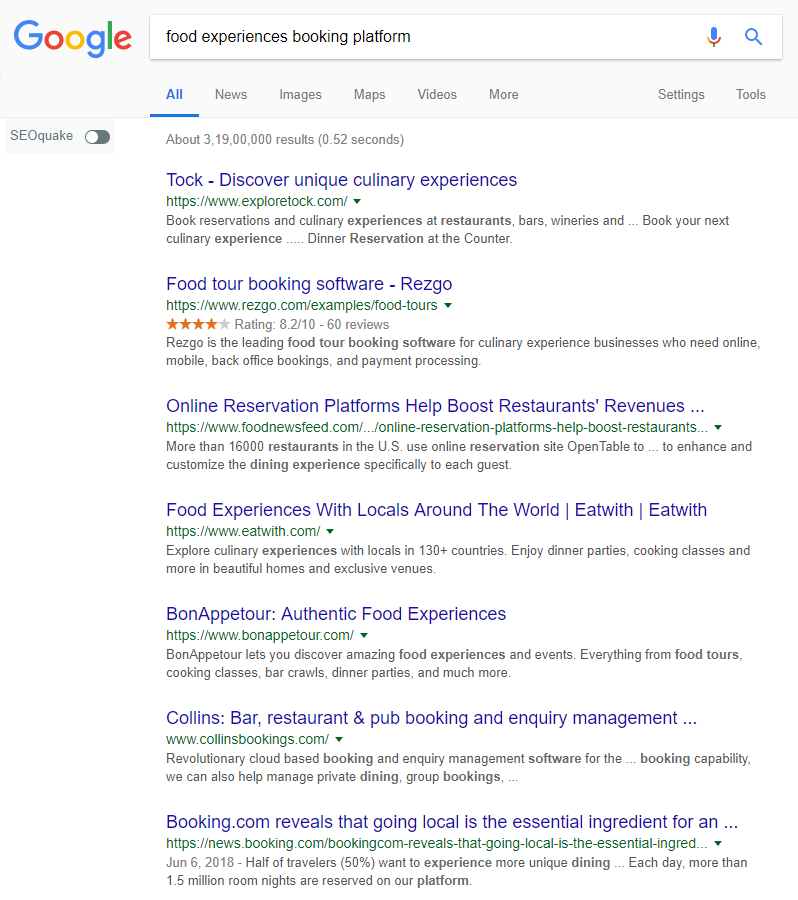Click the Rezgo star rating
This screenshot has width=798, height=900.
coord(198,324)
